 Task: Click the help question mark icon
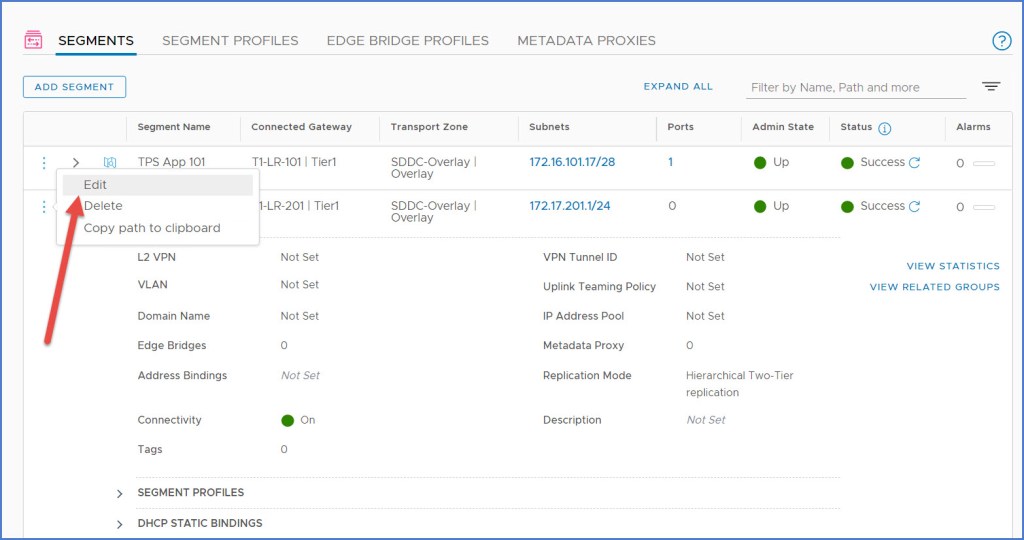pyautogui.click(x=1001, y=41)
